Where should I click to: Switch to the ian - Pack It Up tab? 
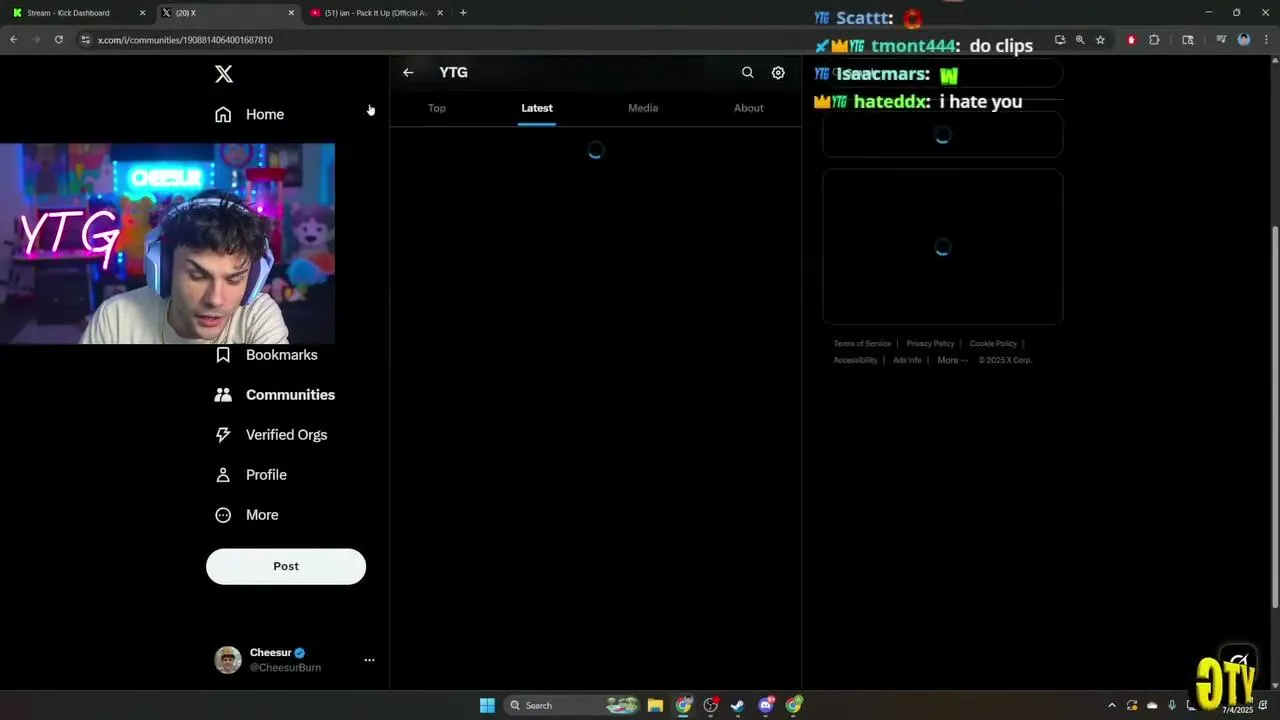[x=375, y=13]
